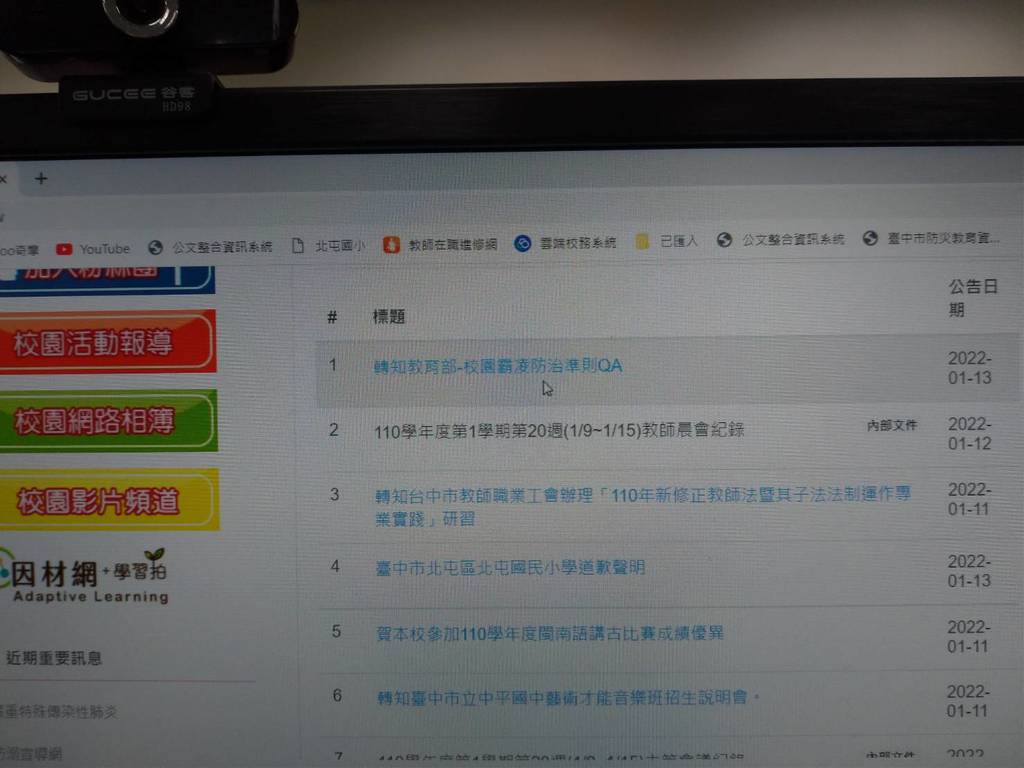
Task: Open the 北屯國小 bookmark
Action: tap(328, 246)
